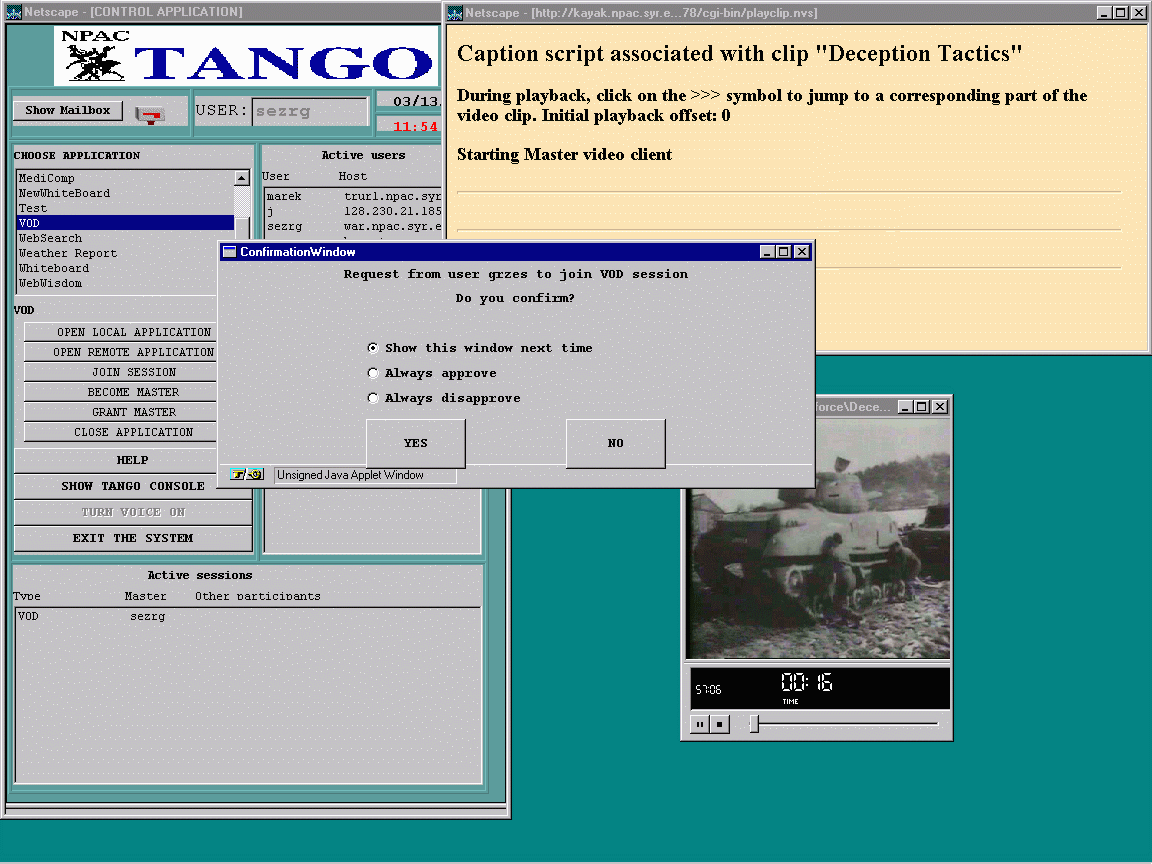The width and height of the screenshot is (1152, 864).
Task: Minimize the video player window
Action: pyautogui.click(x=905, y=407)
